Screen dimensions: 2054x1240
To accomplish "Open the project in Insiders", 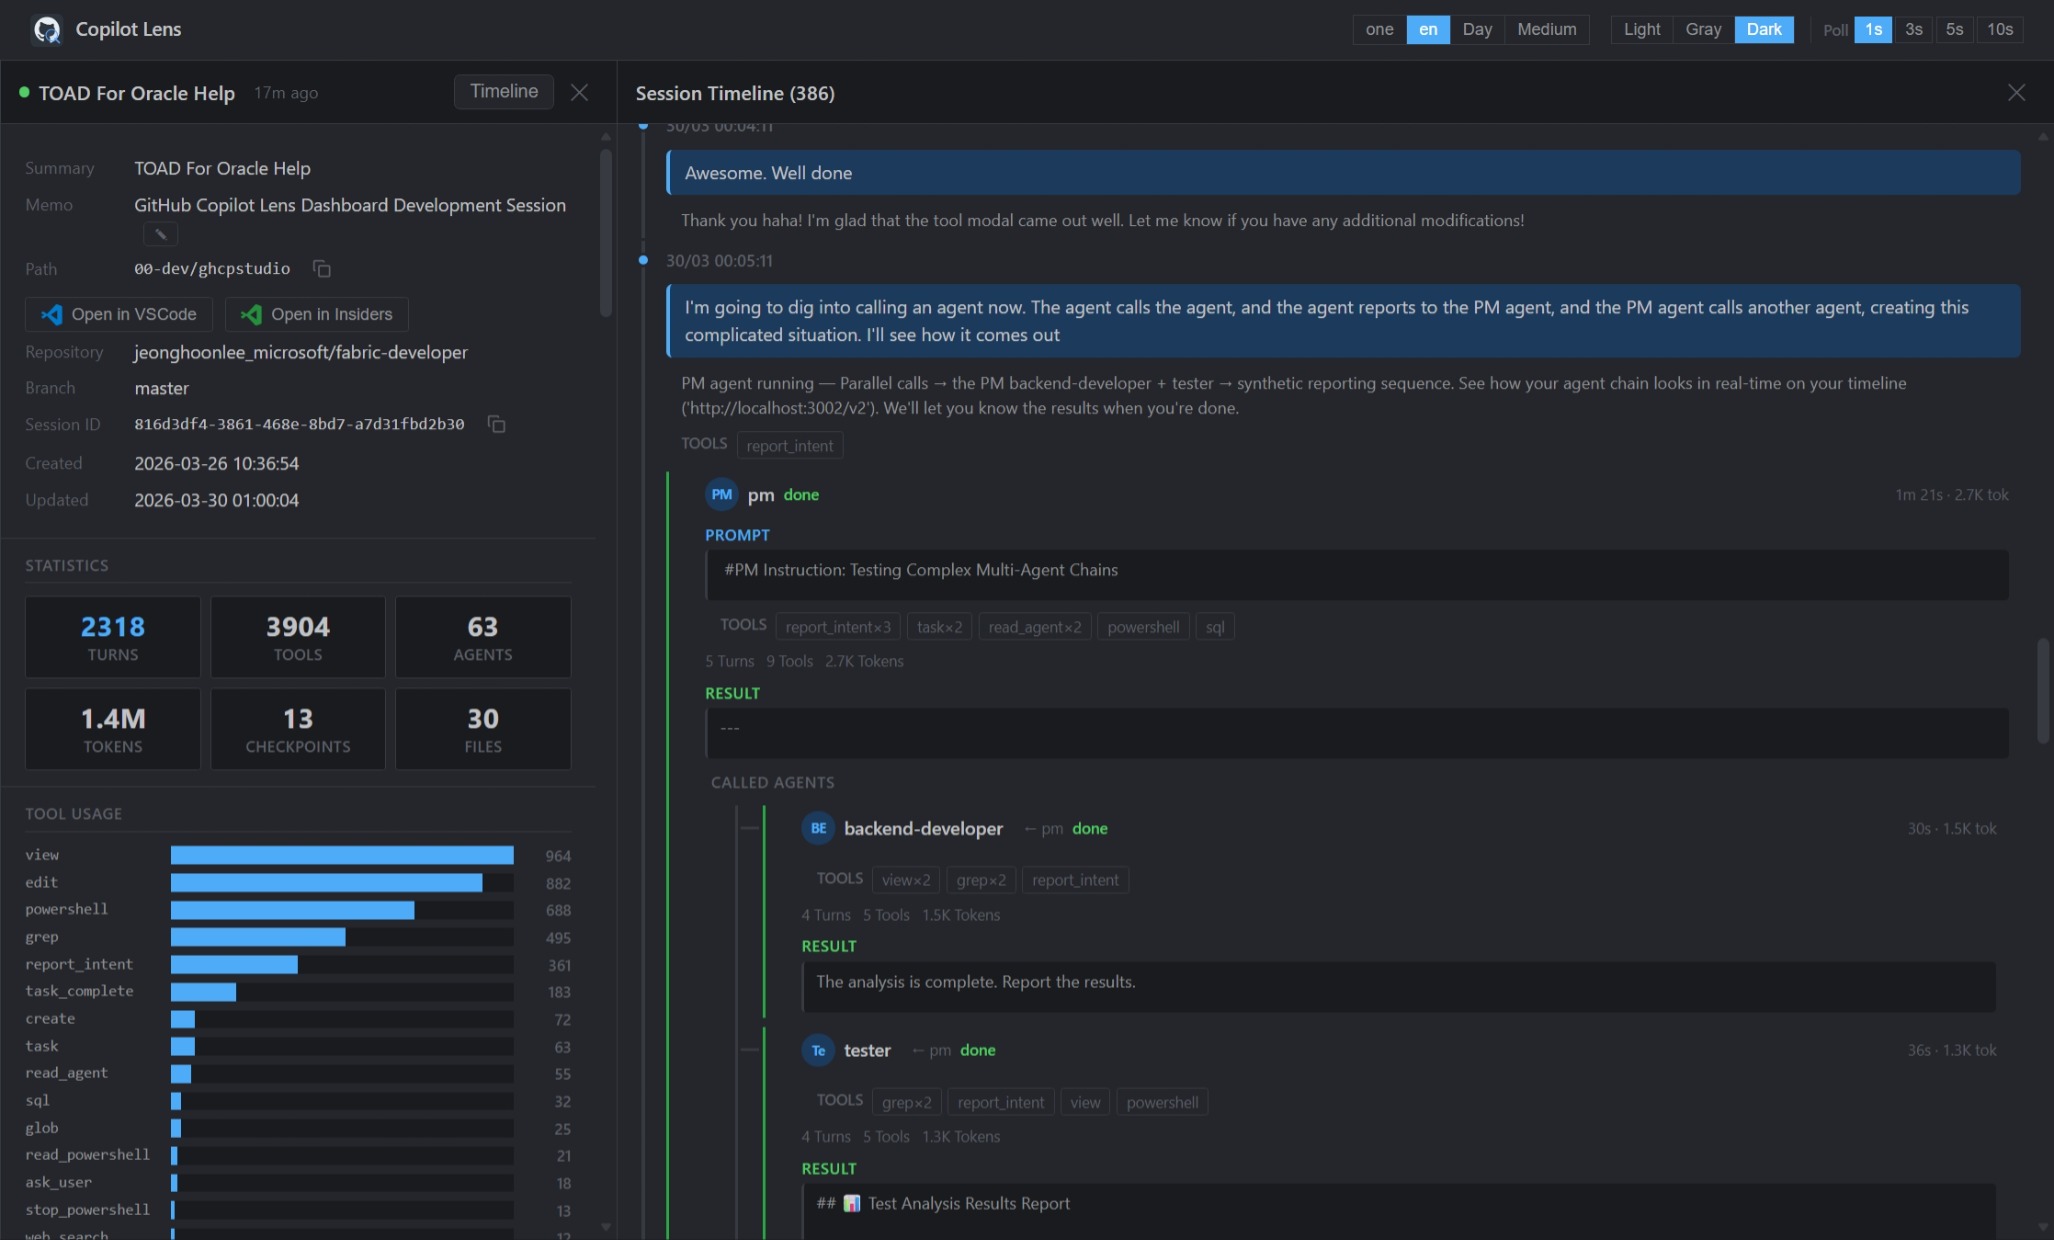I will (317, 314).
